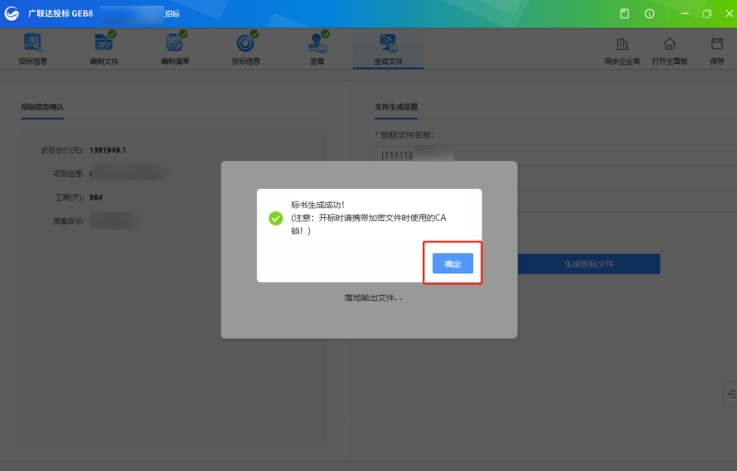Viewport: 737px width, 471px height.
Task: Select the target-shaped 投标信息 step icon
Action: click(x=245, y=44)
